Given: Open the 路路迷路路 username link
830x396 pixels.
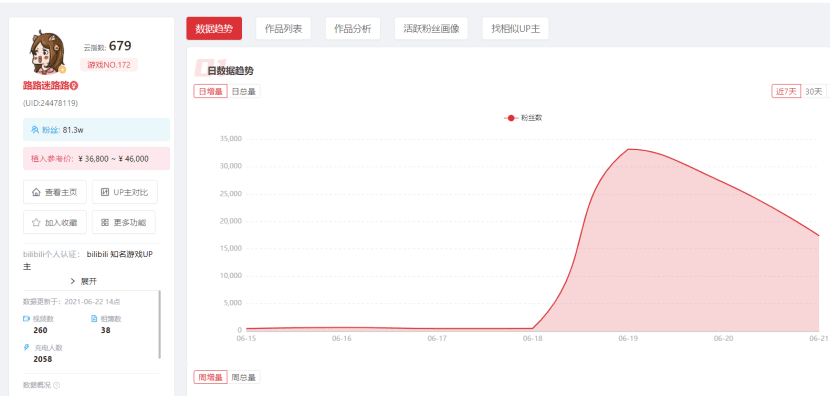Looking at the screenshot, I should (47, 85).
